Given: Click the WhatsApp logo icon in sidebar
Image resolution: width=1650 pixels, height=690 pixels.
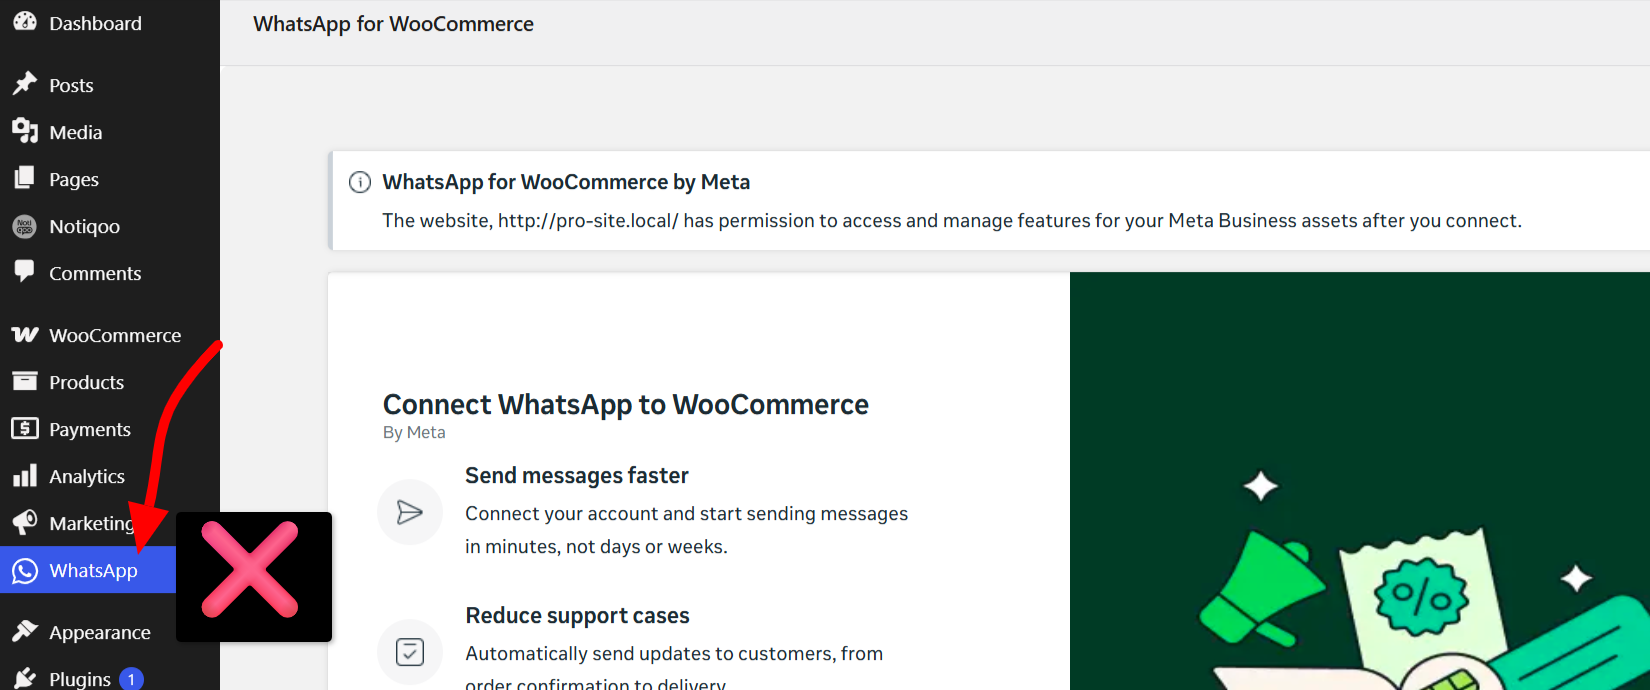Looking at the screenshot, I should pos(25,570).
